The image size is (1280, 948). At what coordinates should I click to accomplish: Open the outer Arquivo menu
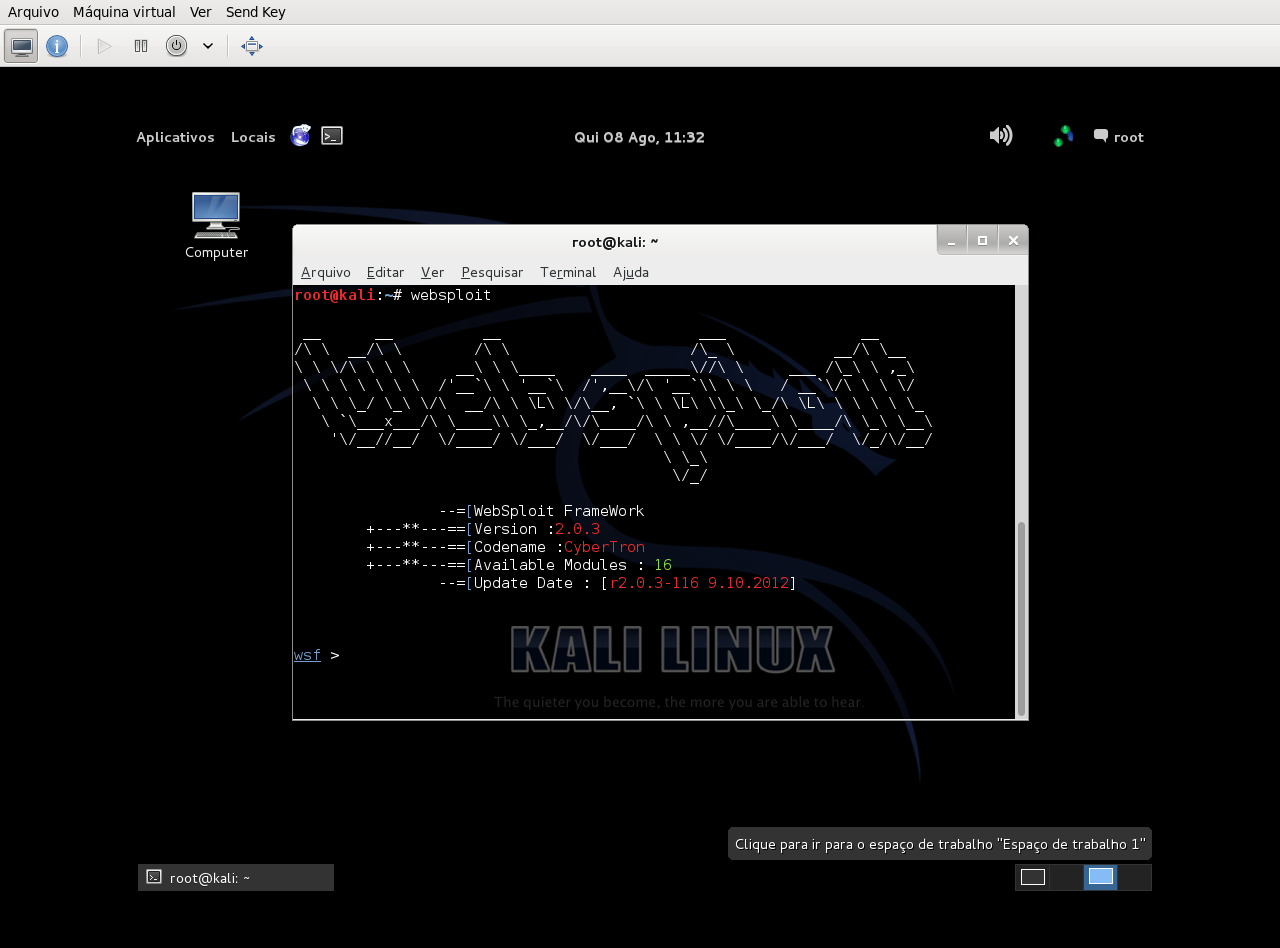(x=33, y=12)
